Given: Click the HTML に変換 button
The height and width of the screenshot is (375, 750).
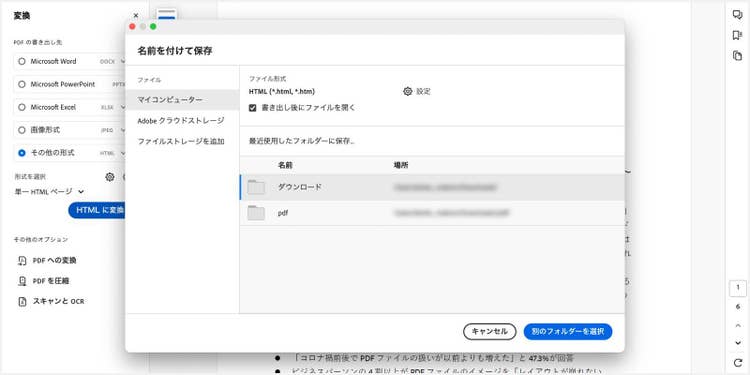Looking at the screenshot, I should pyautogui.click(x=97, y=210).
